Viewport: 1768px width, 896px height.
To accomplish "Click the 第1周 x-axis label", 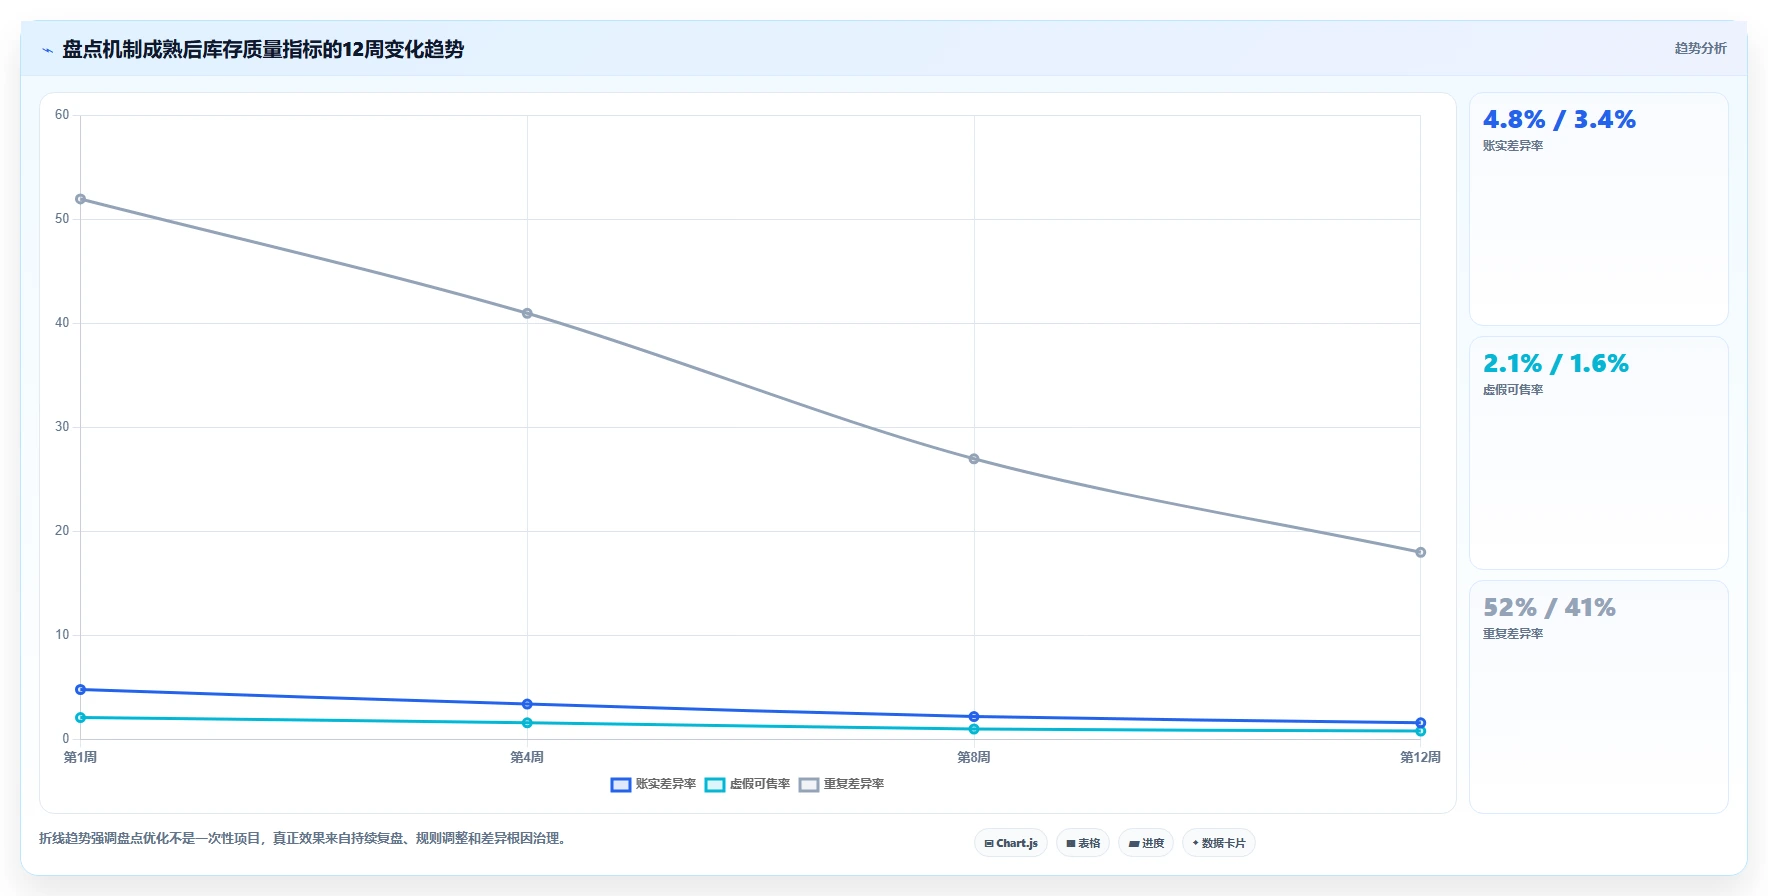I will (x=81, y=757).
